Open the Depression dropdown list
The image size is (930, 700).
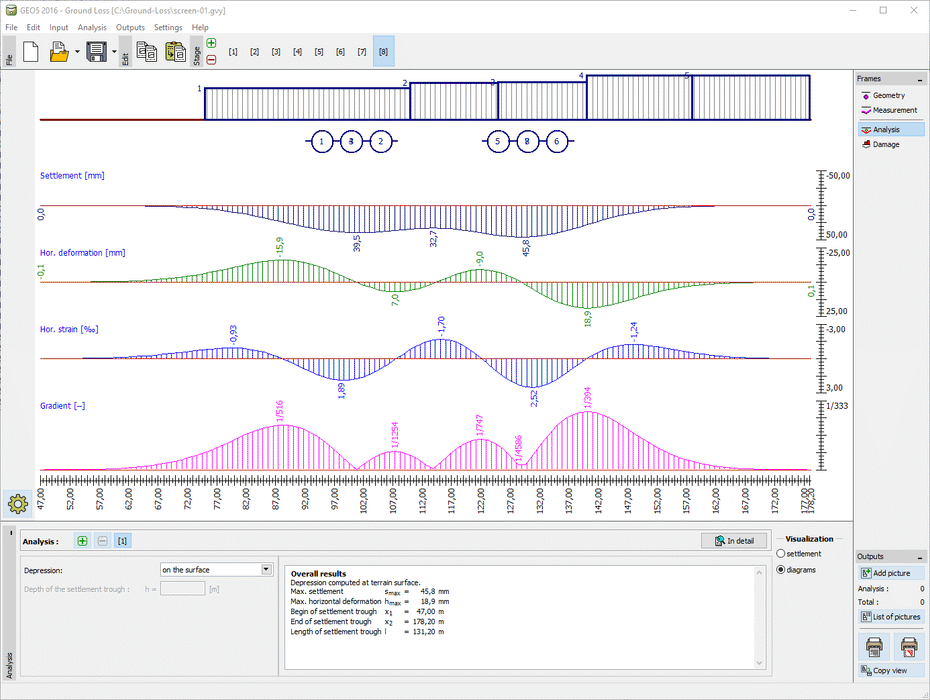pyautogui.click(x=266, y=569)
